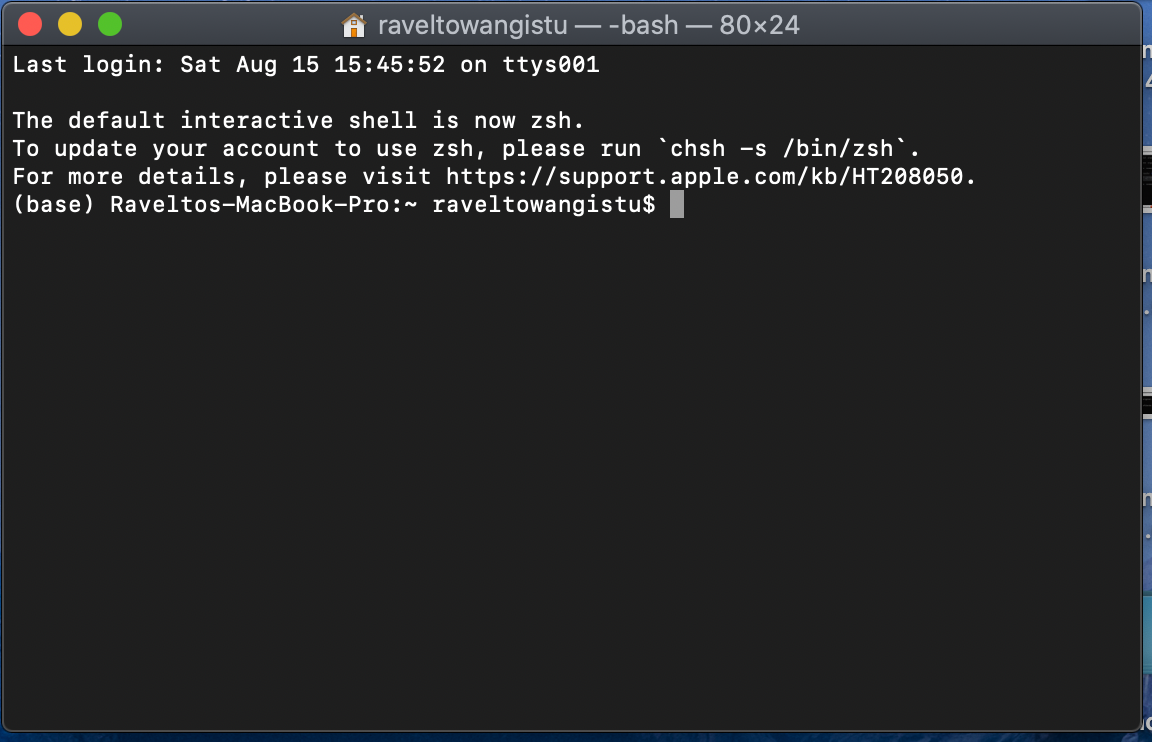
Task: Click the yellow minimize traffic light
Action: [69, 22]
